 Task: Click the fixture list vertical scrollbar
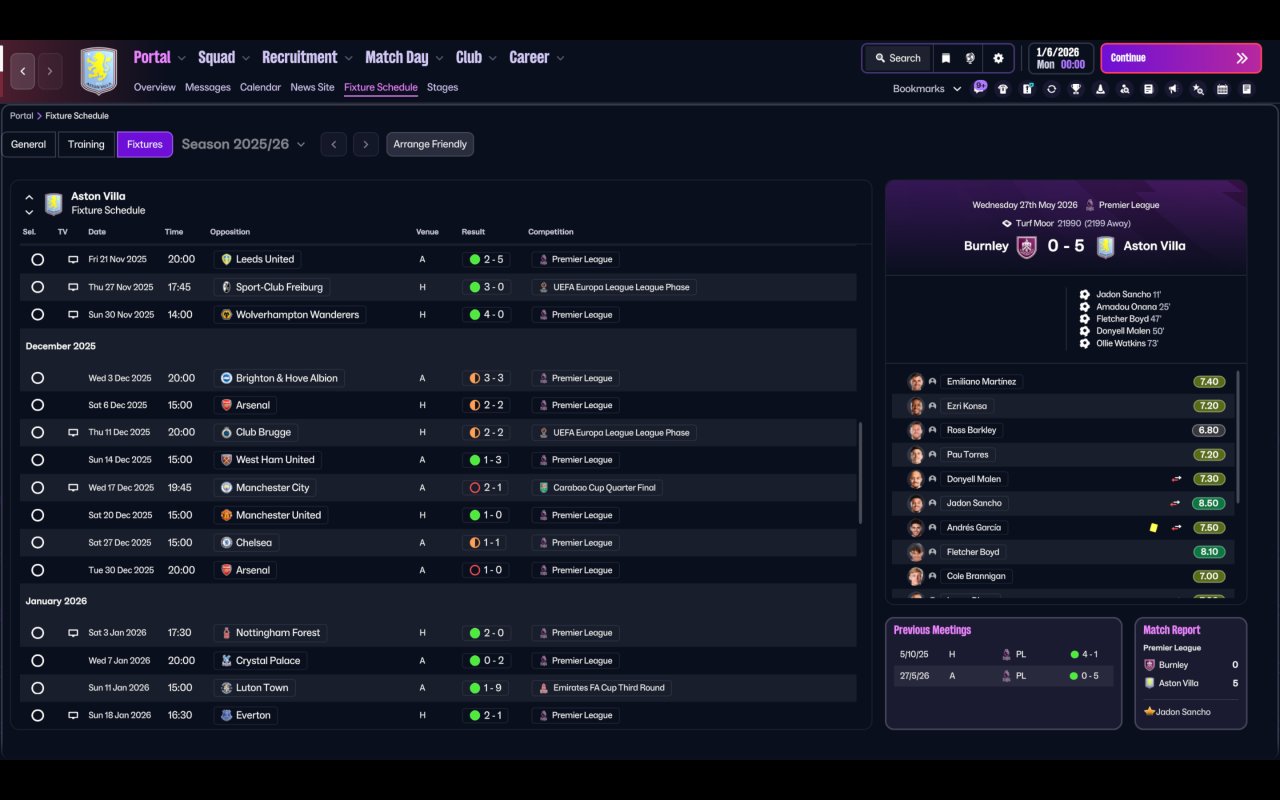pyautogui.click(x=860, y=473)
